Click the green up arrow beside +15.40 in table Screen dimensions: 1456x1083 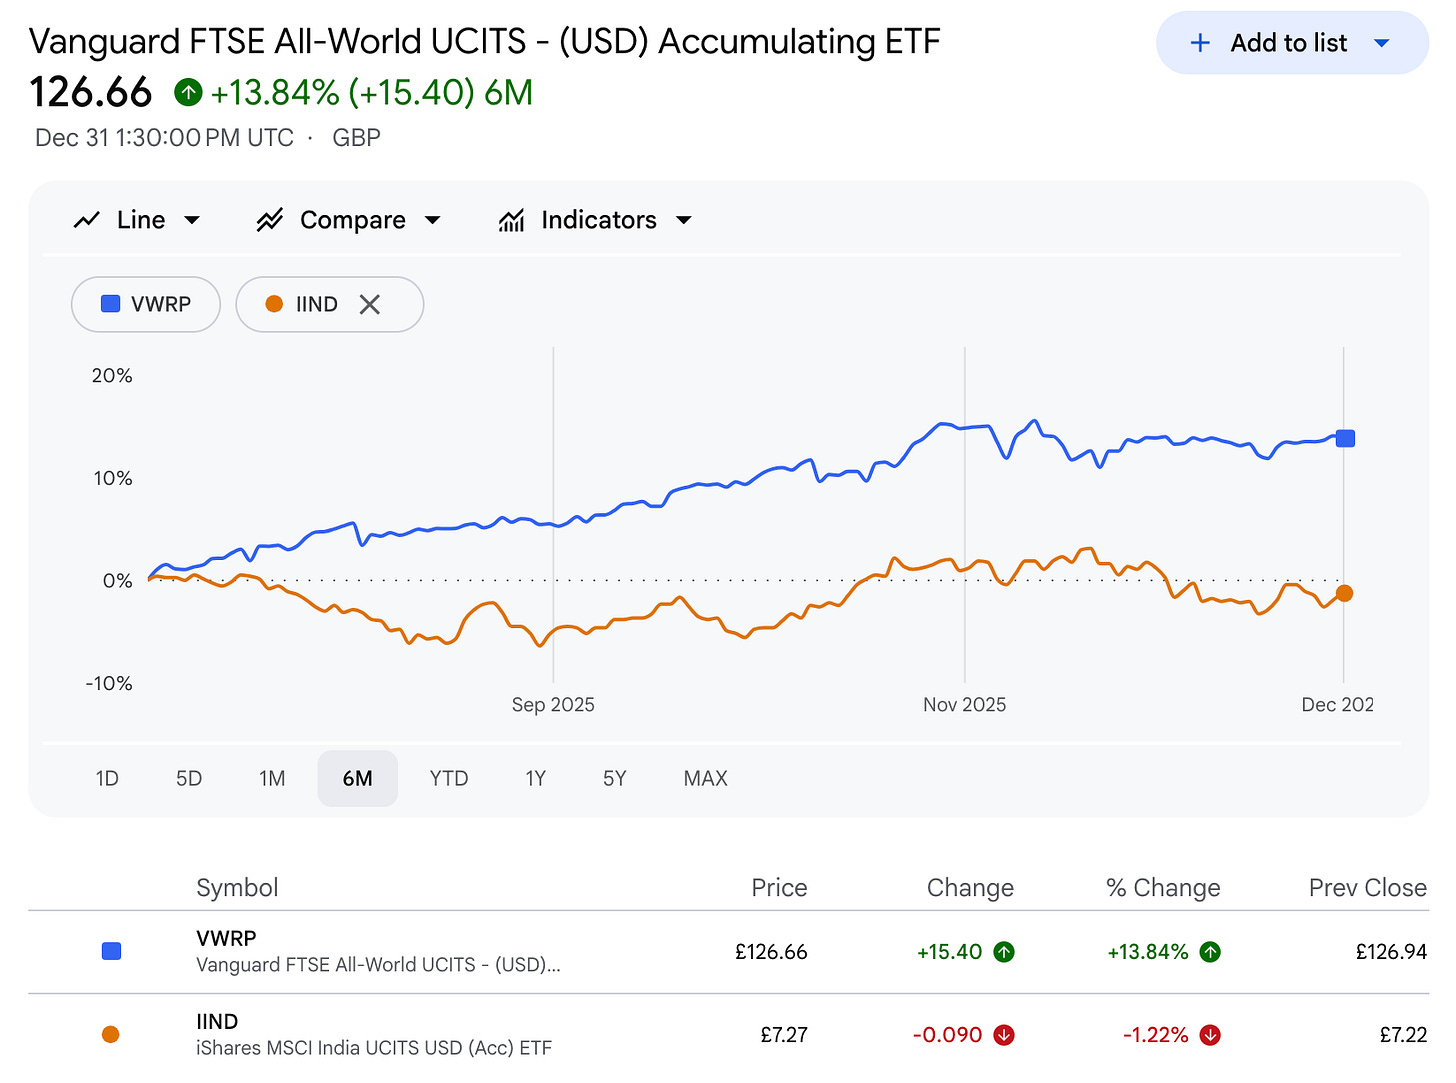pos(1004,952)
